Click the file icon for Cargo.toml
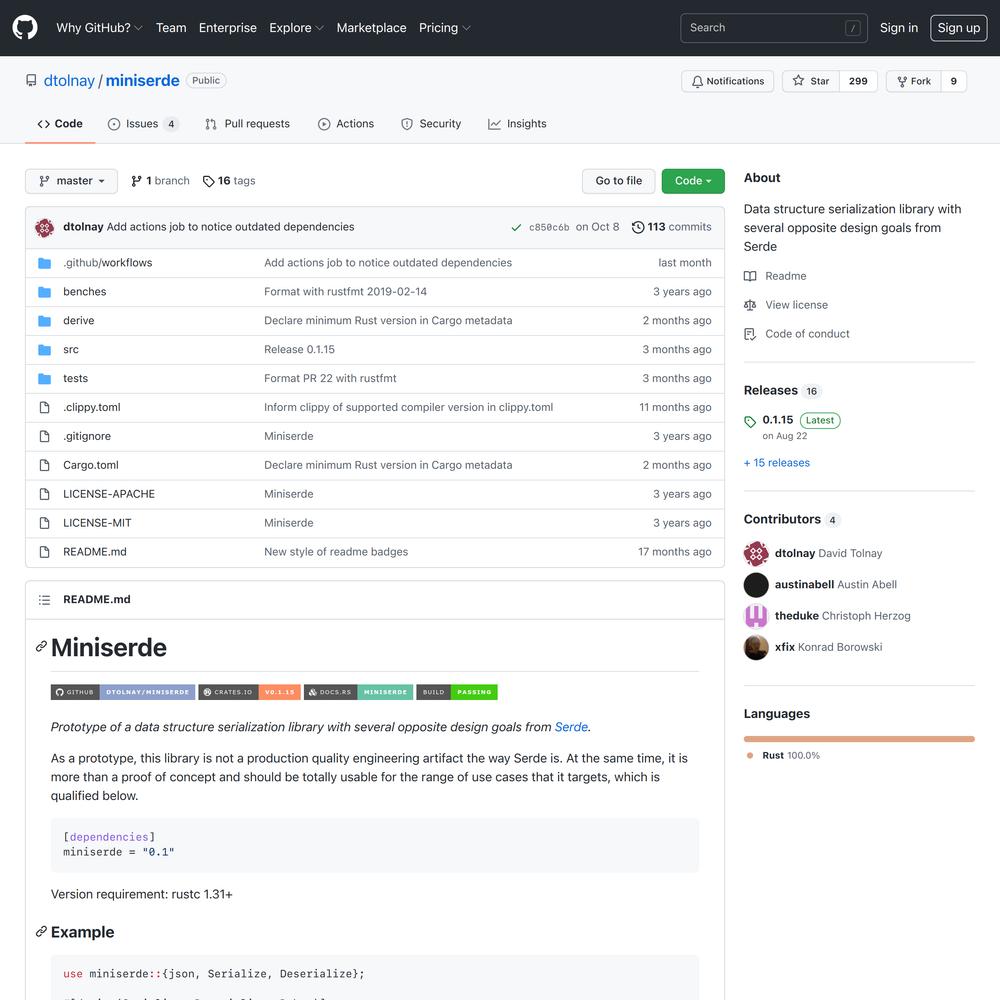The width and height of the screenshot is (1000, 1000). point(45,465)
